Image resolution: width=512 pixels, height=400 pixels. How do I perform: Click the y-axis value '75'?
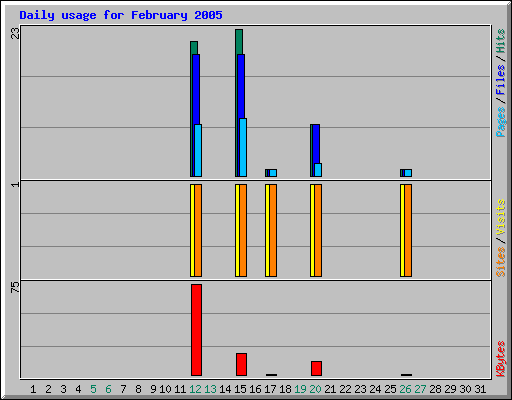[x=15, y=288]
